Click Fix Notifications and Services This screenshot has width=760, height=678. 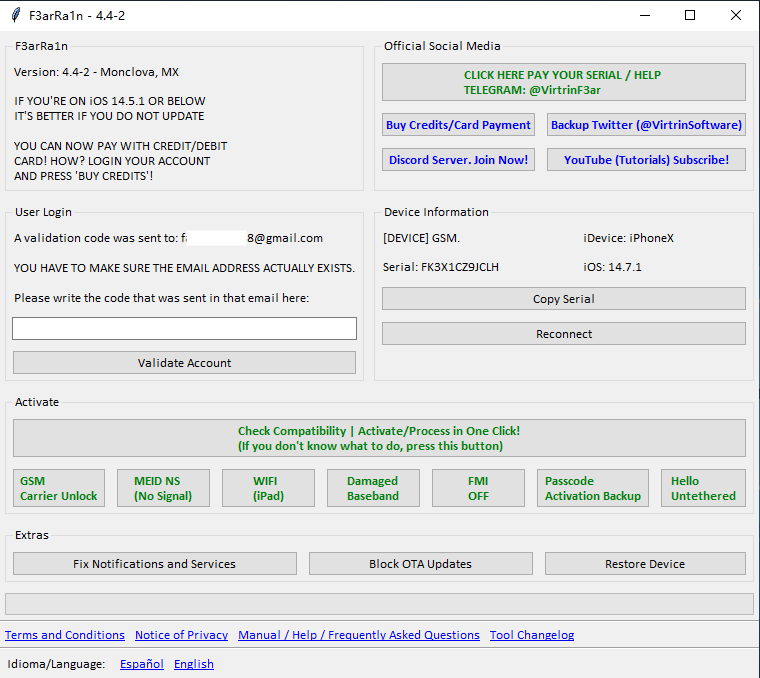155,564
